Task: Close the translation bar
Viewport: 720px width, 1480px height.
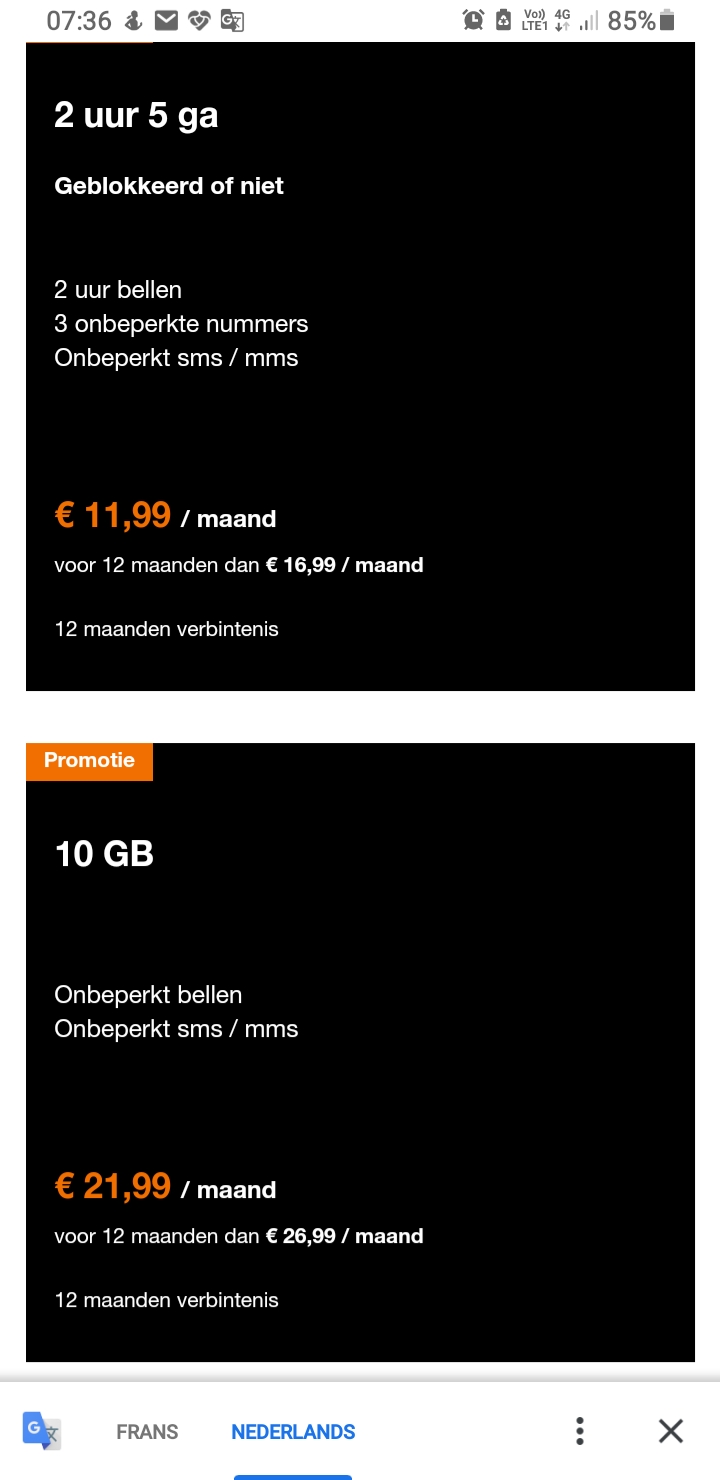Action: 671,1431
